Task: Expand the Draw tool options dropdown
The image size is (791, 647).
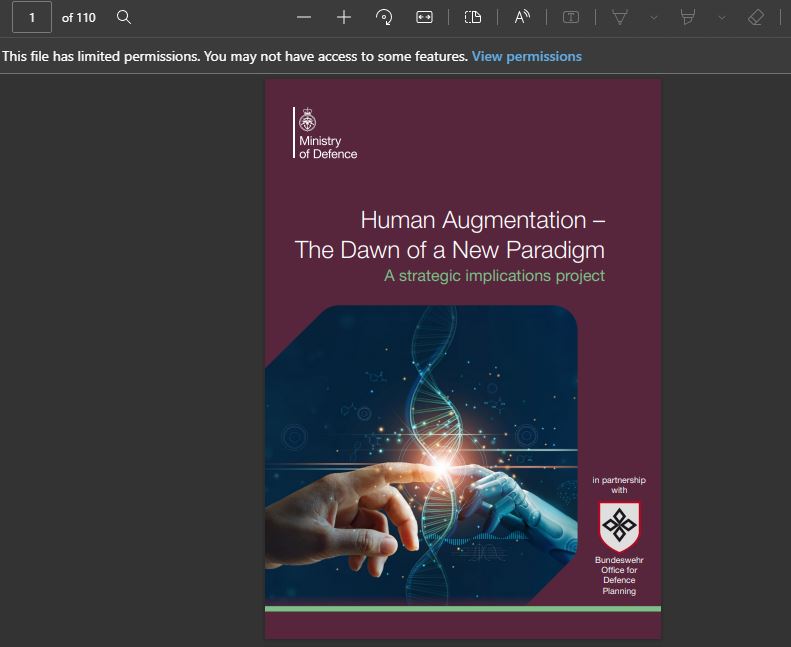Action: tap(654, 18)
